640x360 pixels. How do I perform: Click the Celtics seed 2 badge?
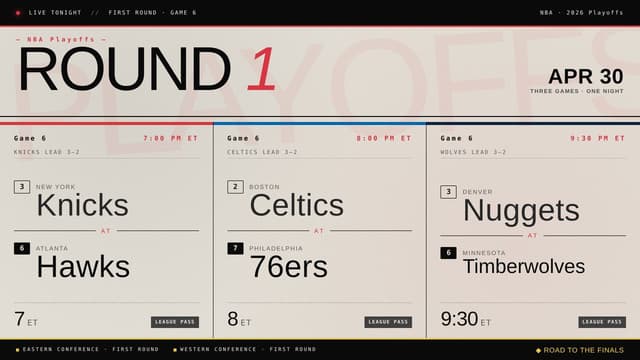[236, 187]
